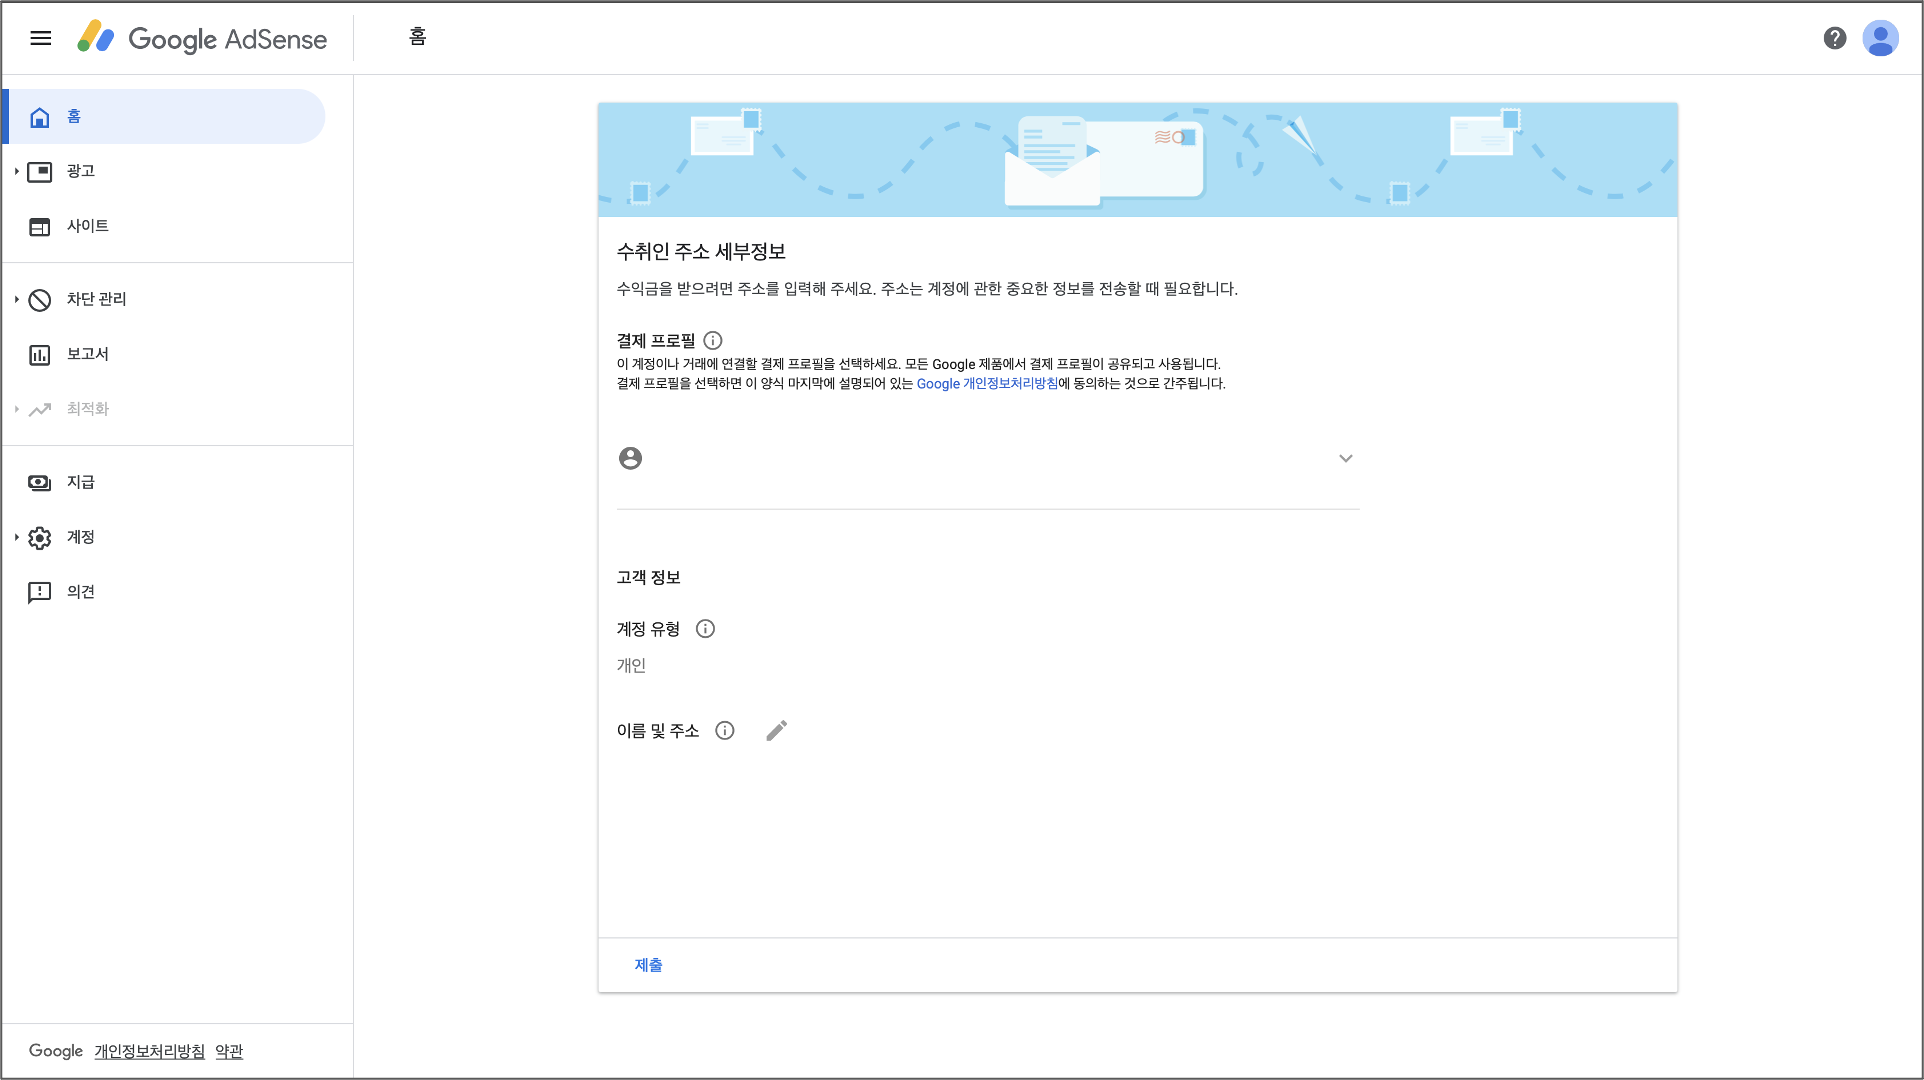Open the user account avatar
The height and width of the screenshot is (1080, 1924).
click(x=1880, y=38)
